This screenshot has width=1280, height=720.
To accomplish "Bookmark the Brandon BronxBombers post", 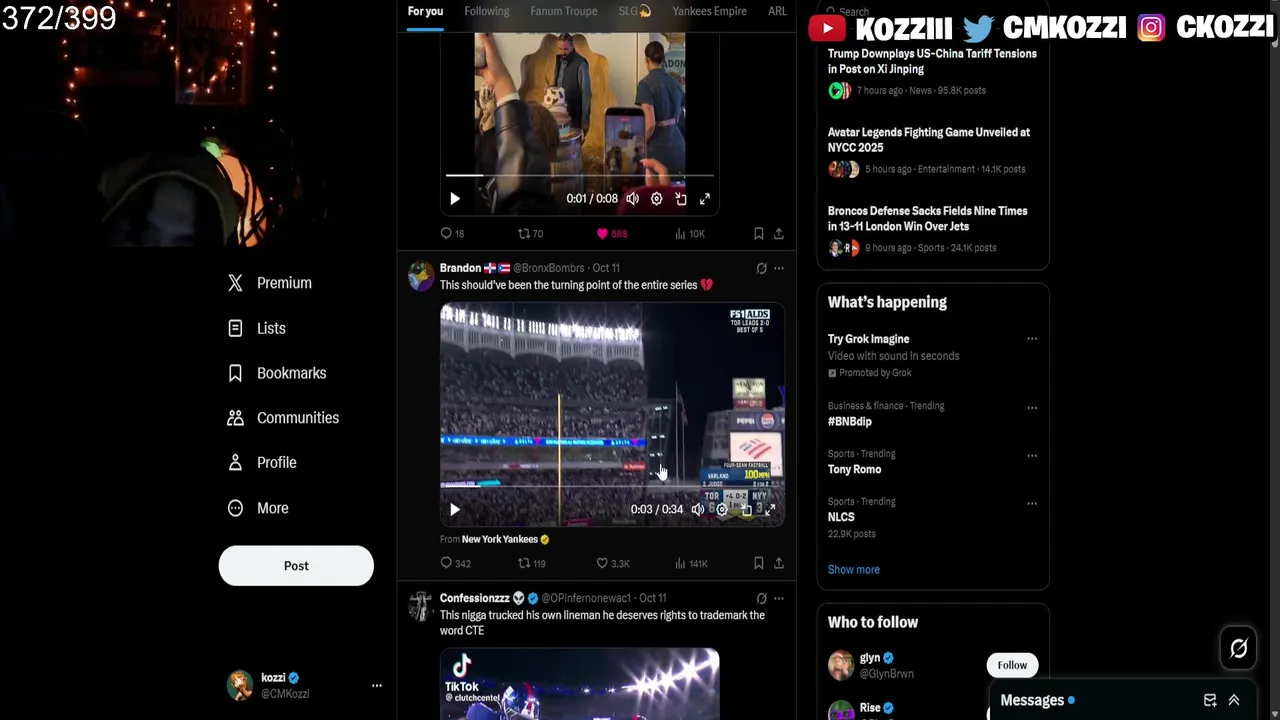I will tap(758, 563).
